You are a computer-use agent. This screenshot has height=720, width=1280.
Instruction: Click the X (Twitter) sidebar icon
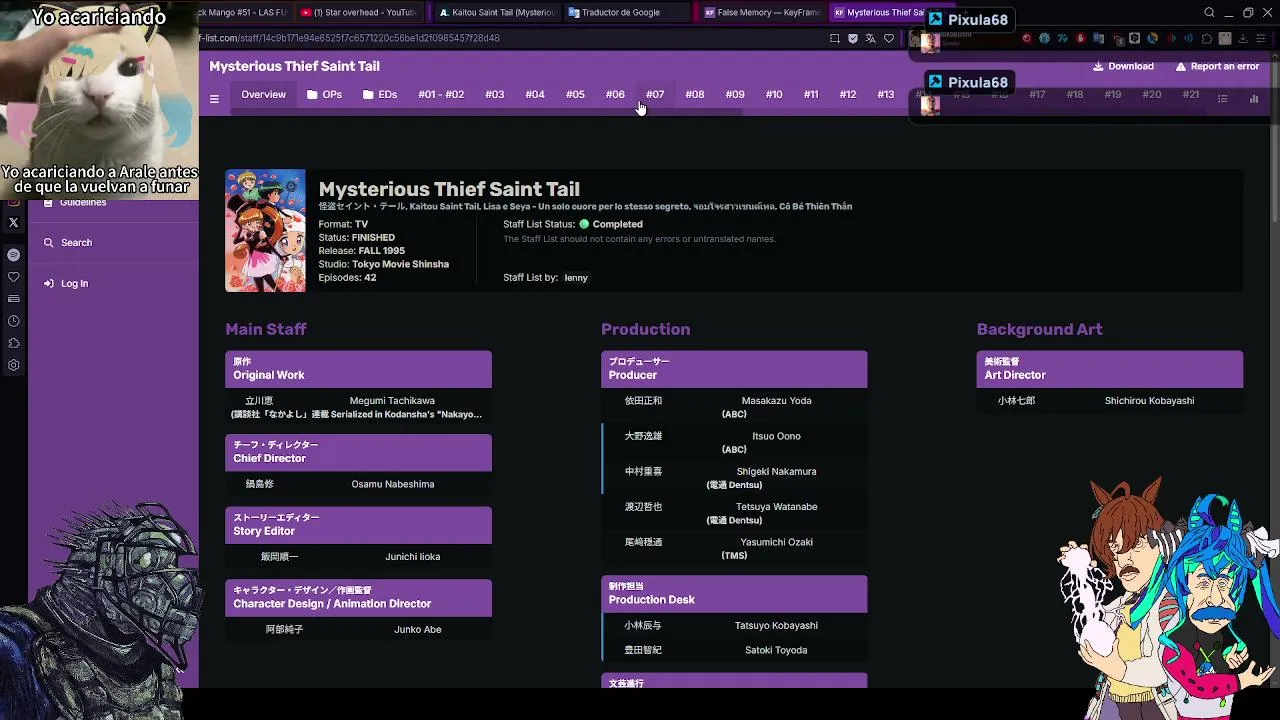[x=14, y=223]
